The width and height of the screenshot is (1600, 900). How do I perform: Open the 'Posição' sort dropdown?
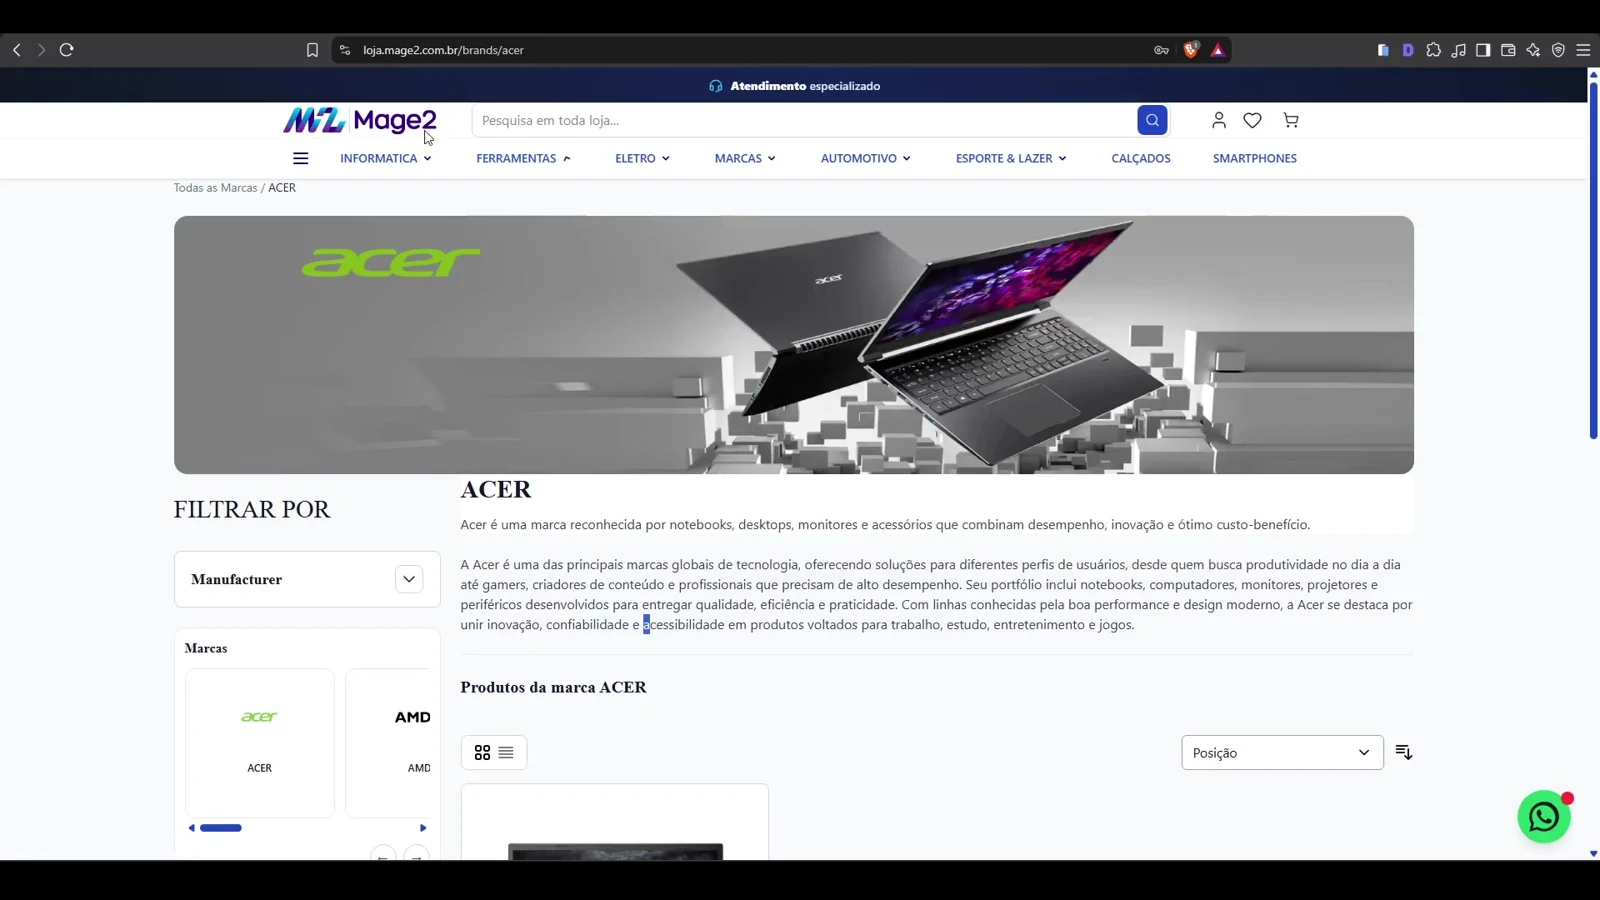1282,753
